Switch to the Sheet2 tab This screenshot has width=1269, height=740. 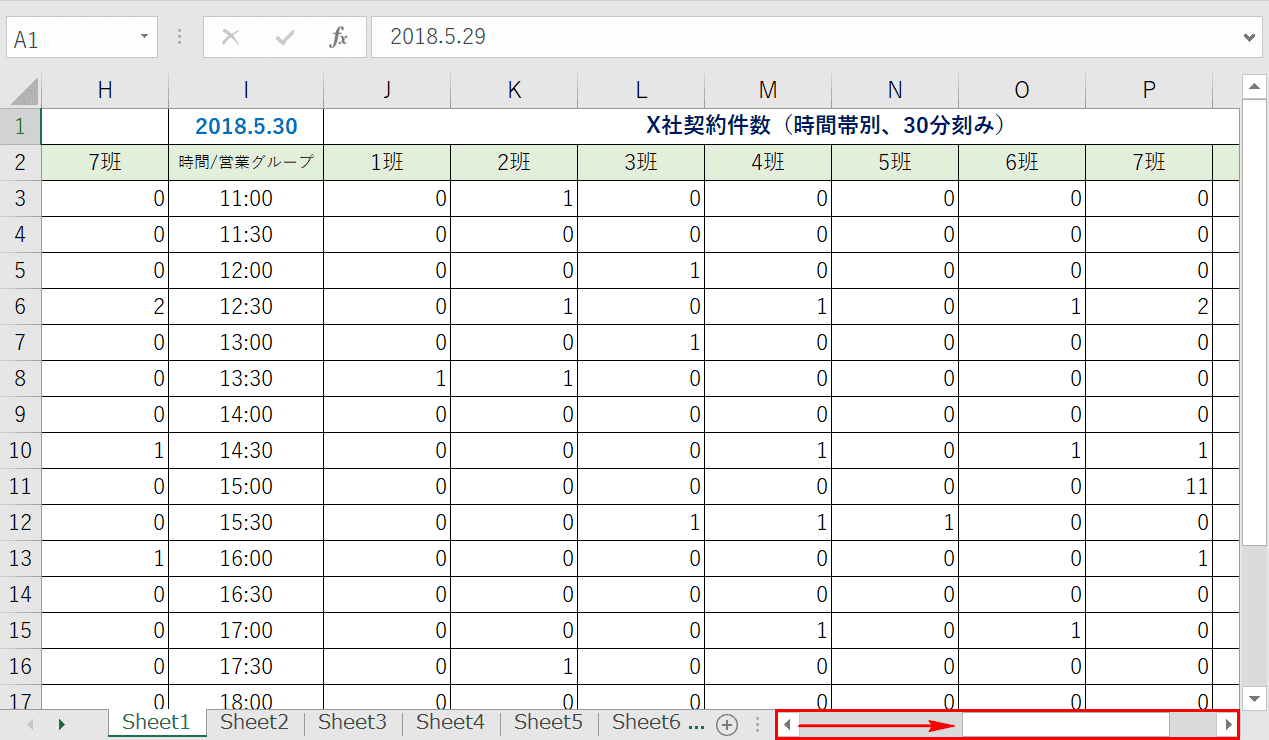tap(254, 722)
